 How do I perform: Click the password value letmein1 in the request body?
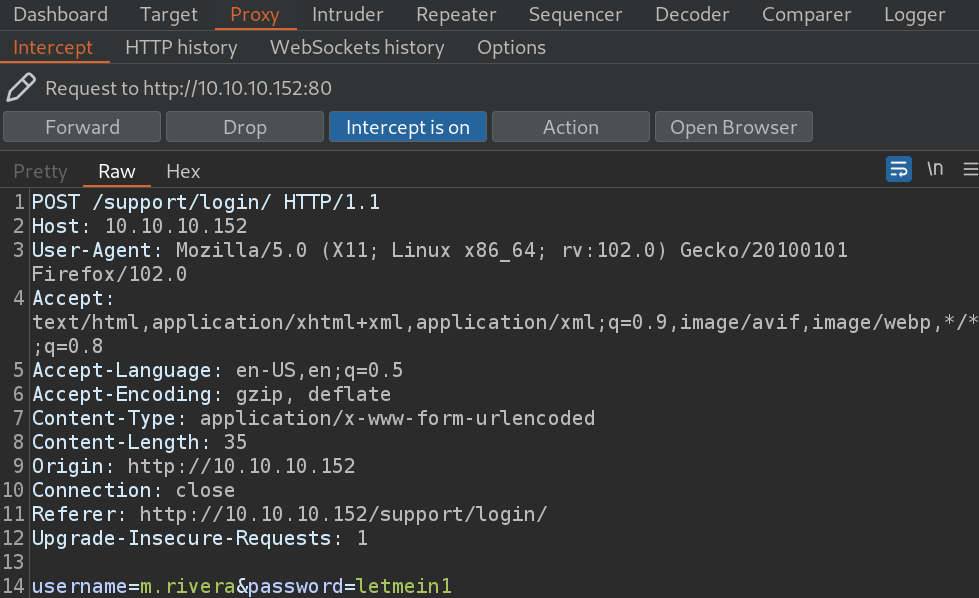coord(404,586)
